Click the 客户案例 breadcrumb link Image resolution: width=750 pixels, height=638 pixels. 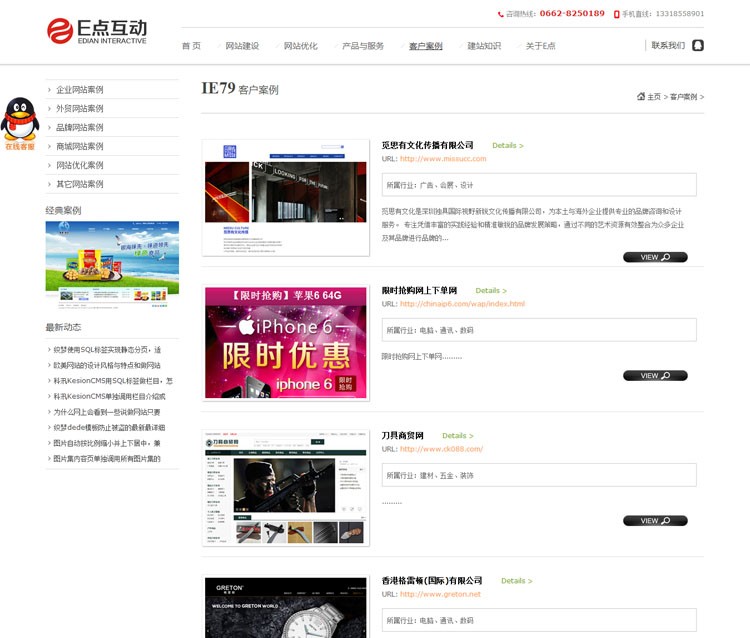684,97
